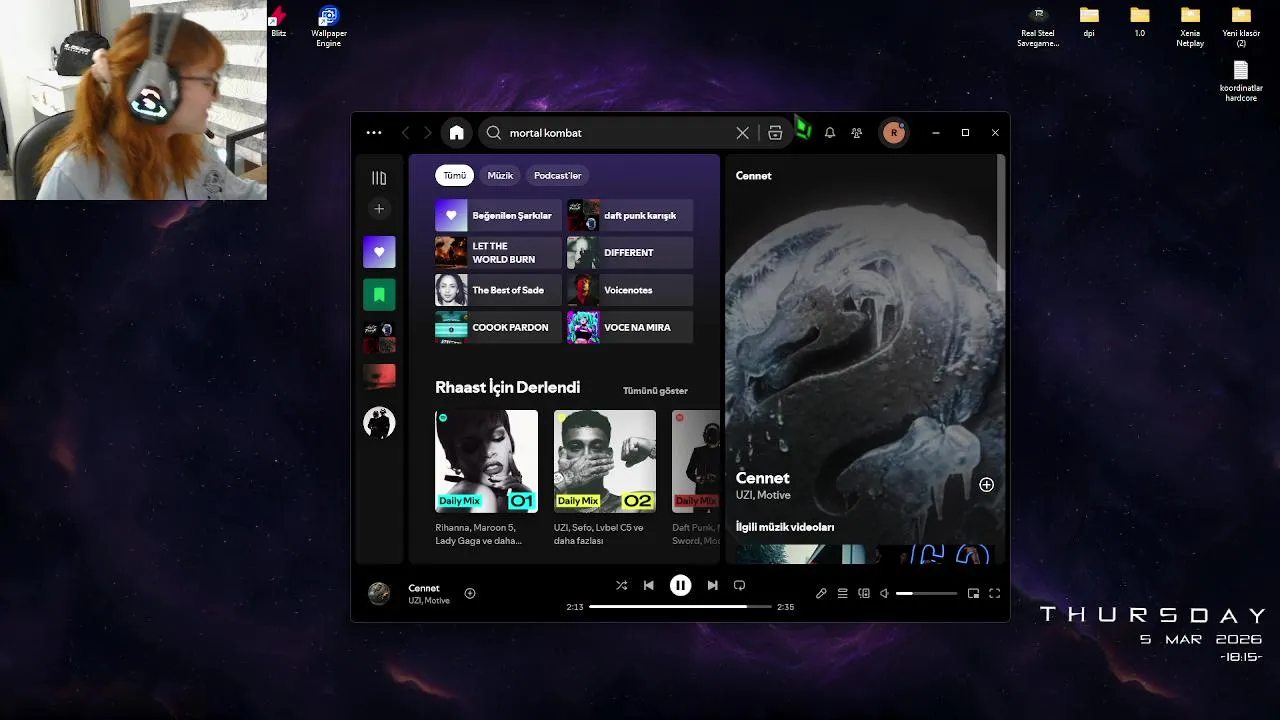The image size is (1280, 720).
Task: Mute with the speaker icon
Action: pos(884,593)
